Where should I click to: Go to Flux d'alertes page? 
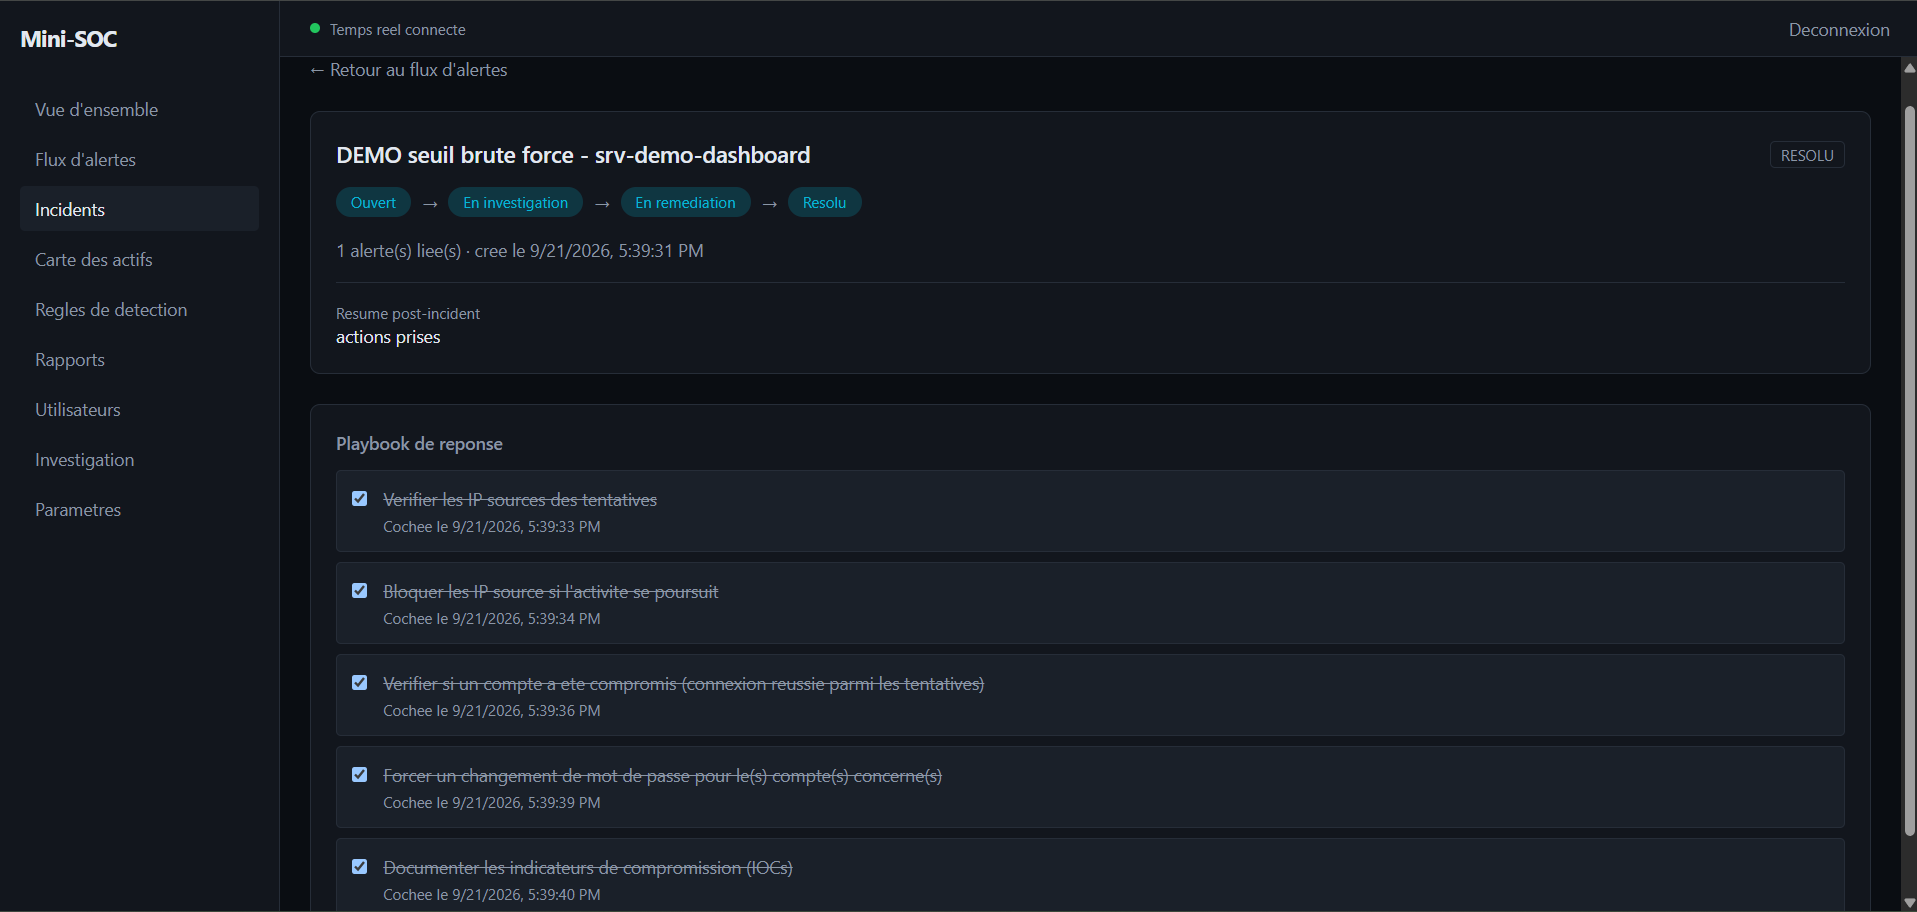tap(139, 159)
